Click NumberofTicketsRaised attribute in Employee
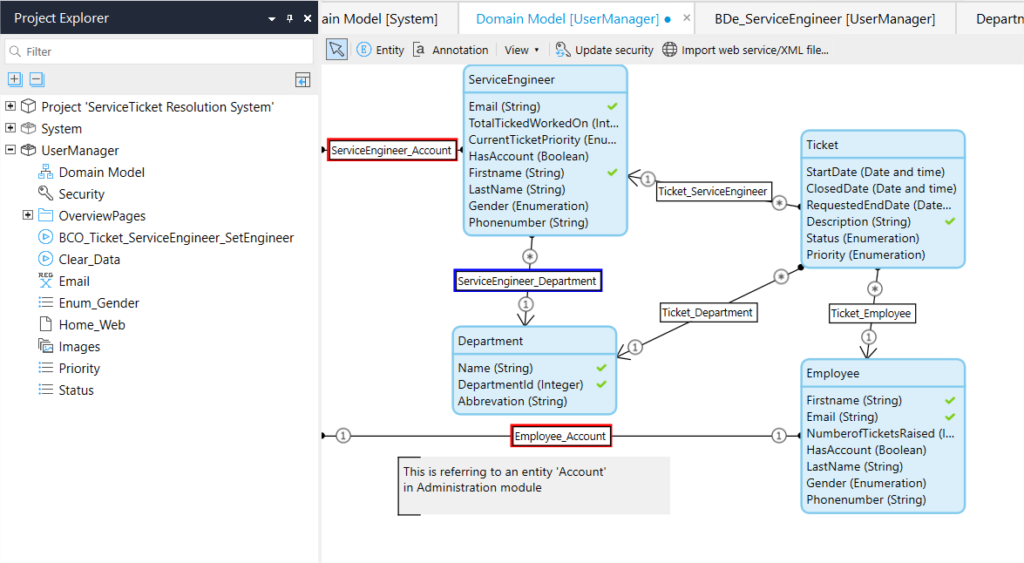Screen dimensions: 1024x563 click(880, 433)
